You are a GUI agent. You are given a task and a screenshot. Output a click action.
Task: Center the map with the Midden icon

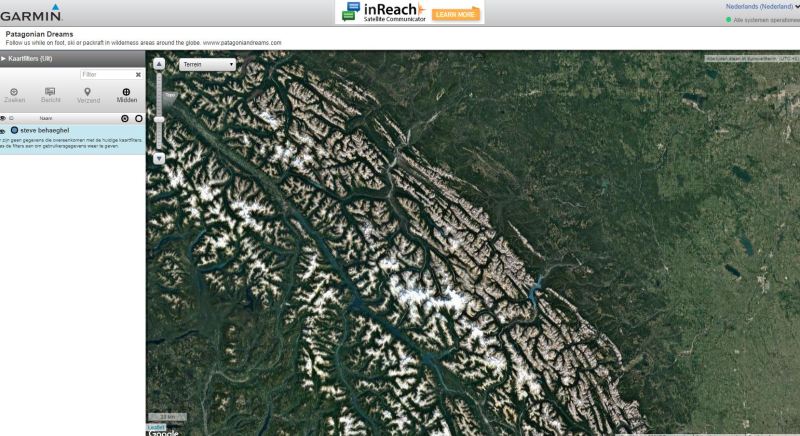click(126, 92)
